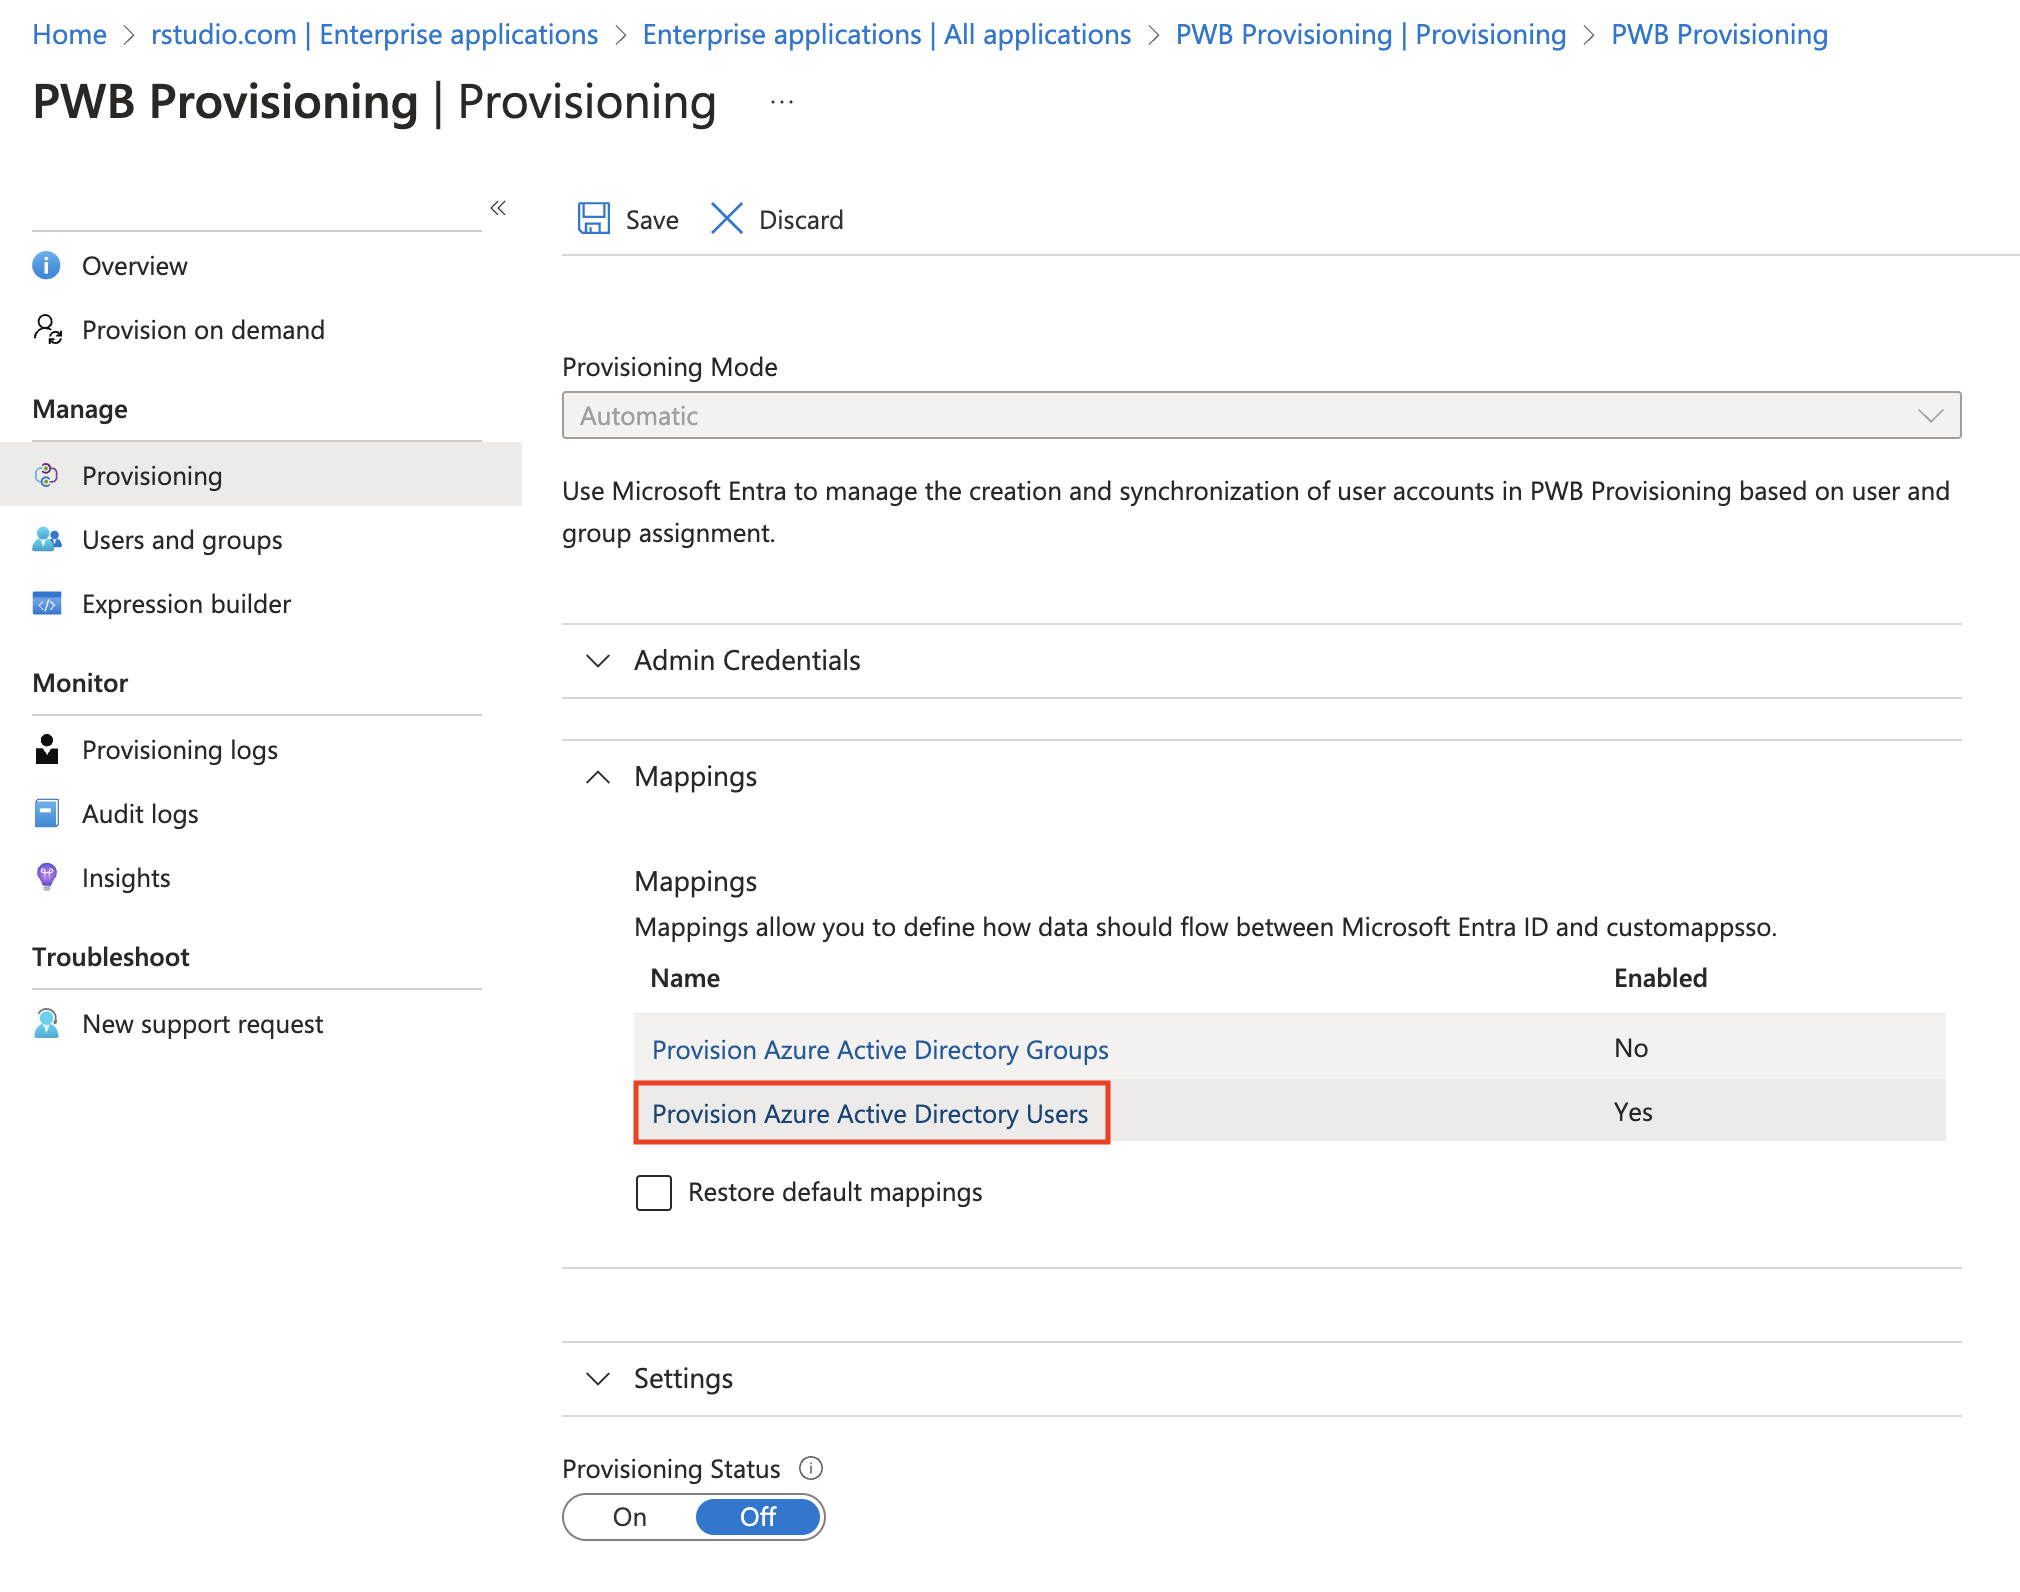This screenshot has width=2020, height=1592.
Task: Open New support request menu item
Action: 202,1024
